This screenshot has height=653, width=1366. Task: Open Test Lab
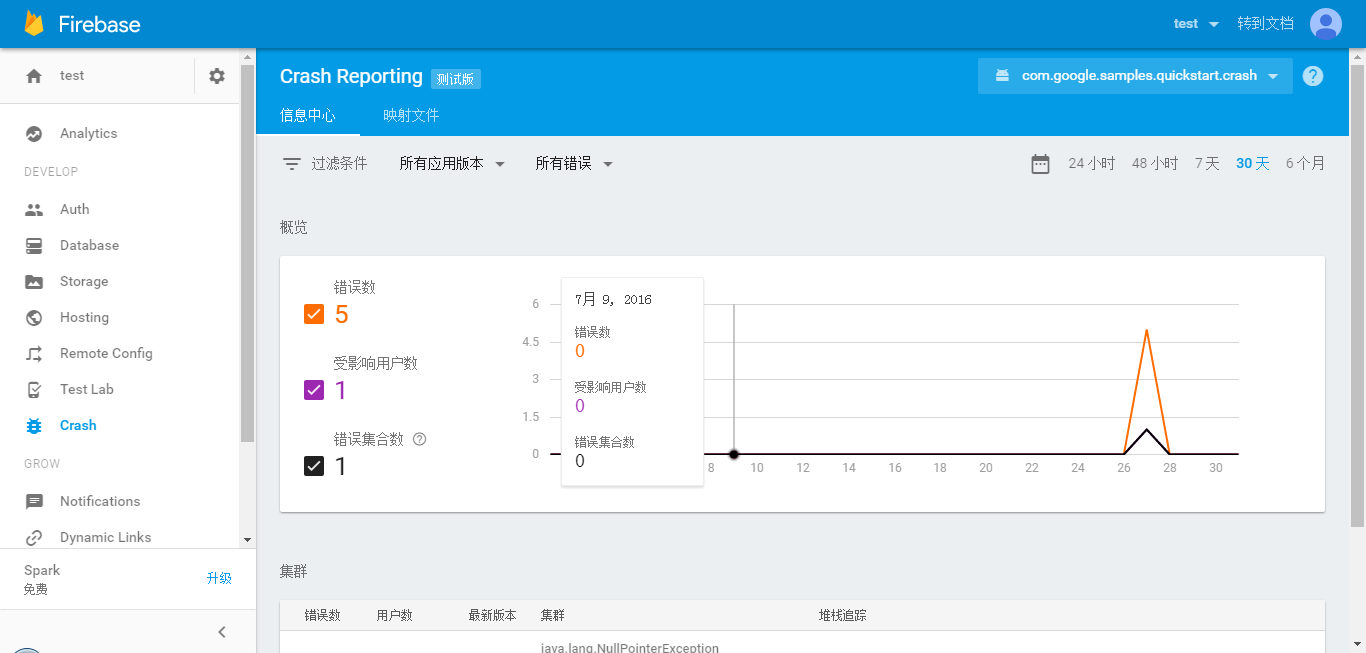coord(85,389)
